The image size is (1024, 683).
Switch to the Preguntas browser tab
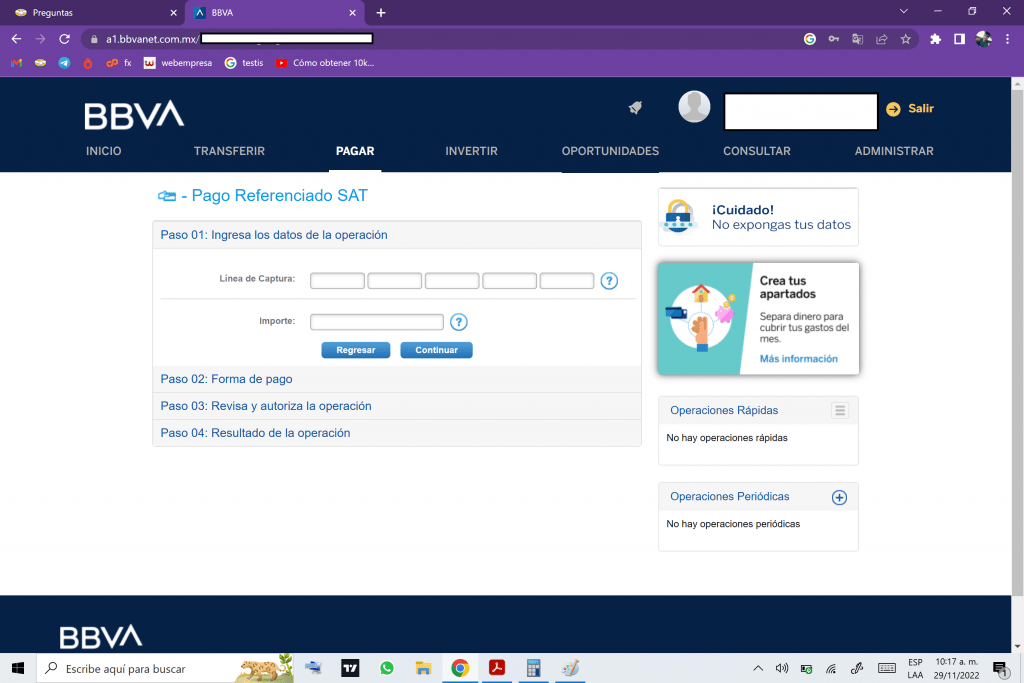coord(93,12)
